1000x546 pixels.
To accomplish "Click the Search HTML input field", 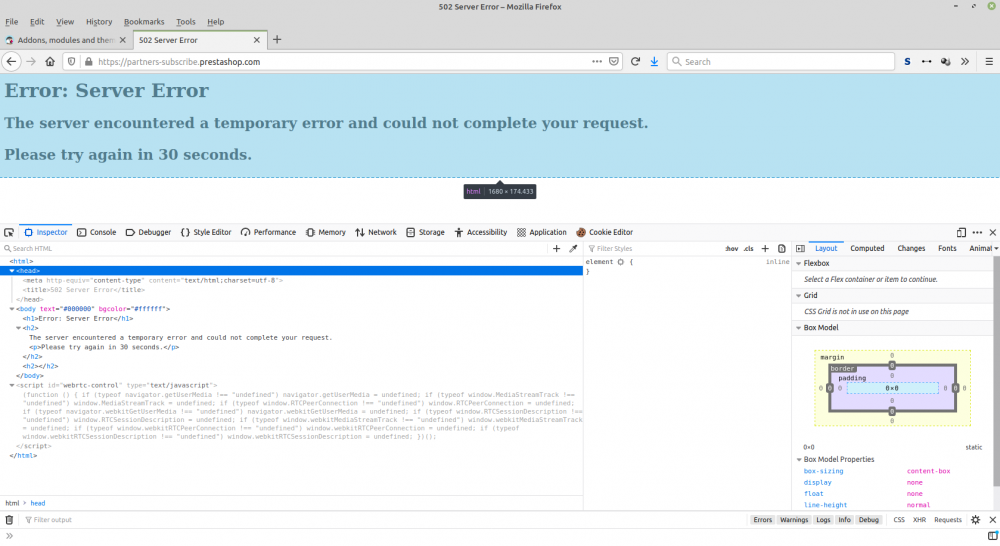I will pos(274,249).
